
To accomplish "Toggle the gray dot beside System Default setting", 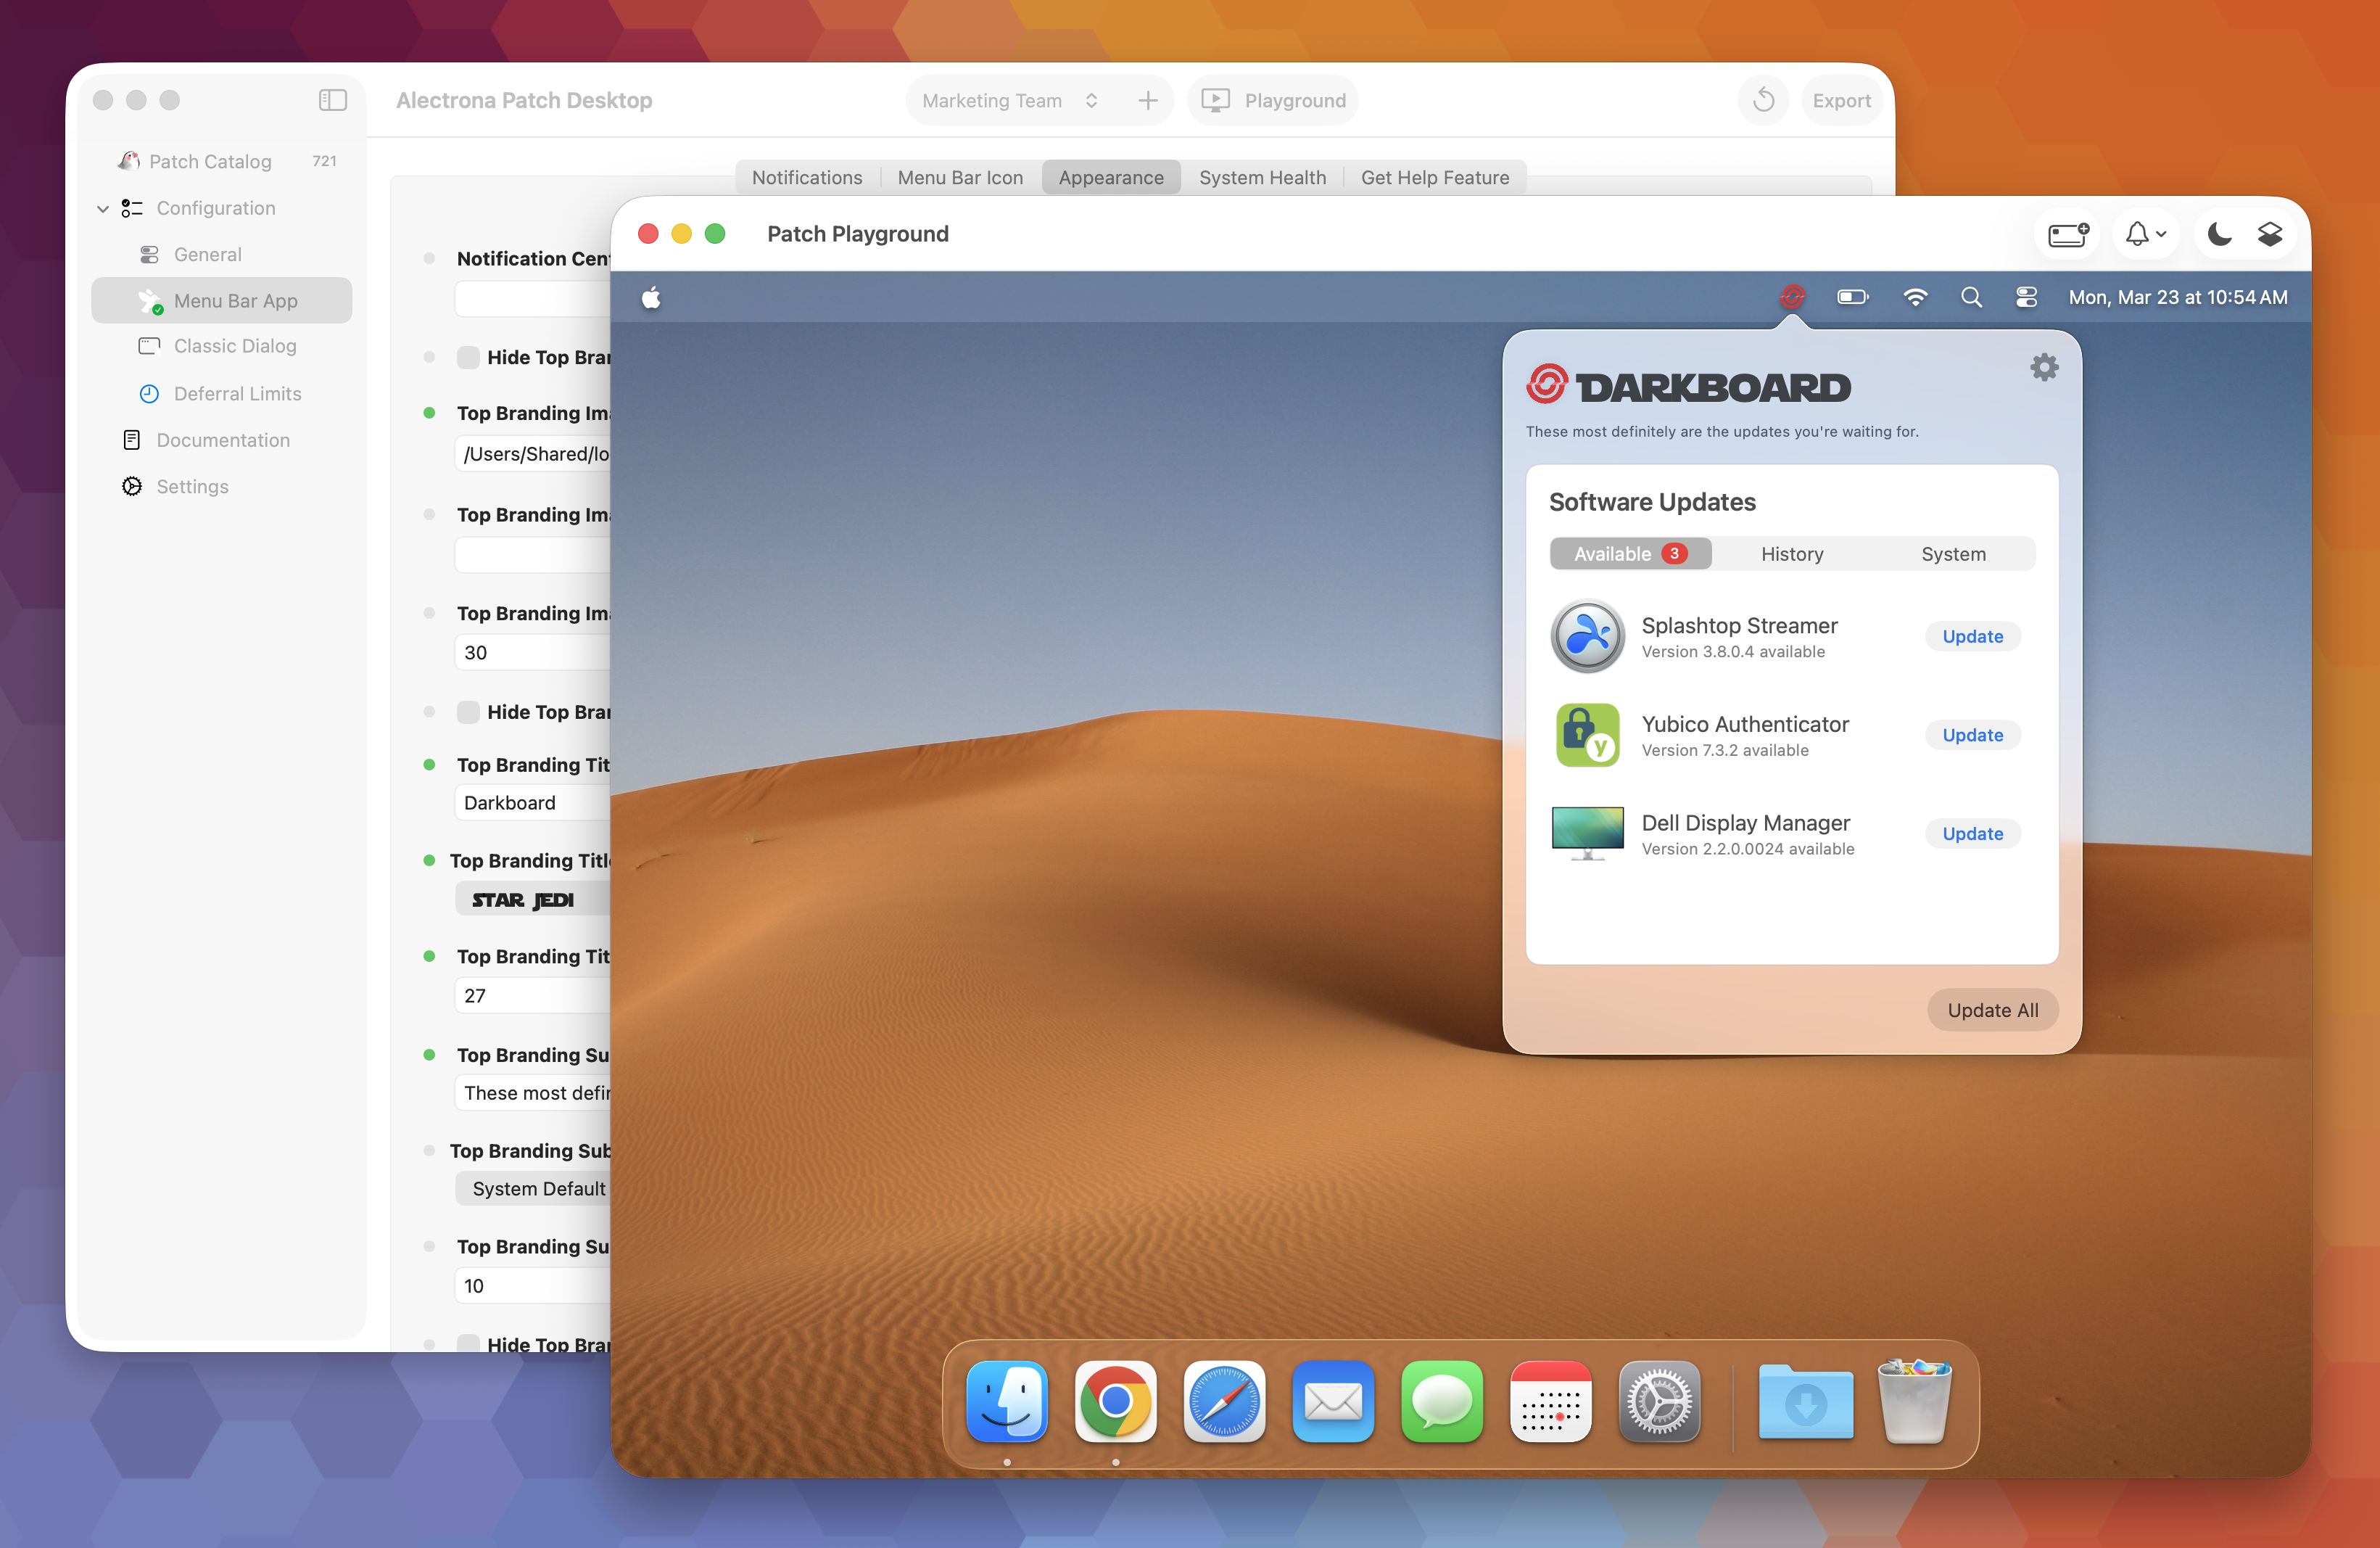I will click(x=429, y=1150).
